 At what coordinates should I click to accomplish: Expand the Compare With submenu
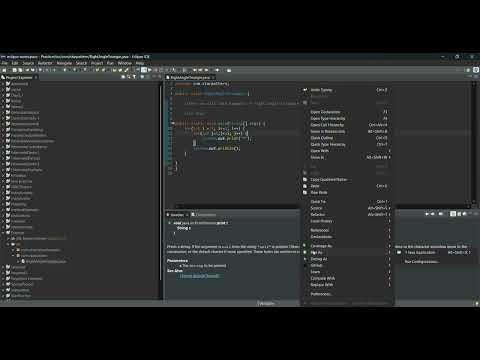[x=347, y=278]
